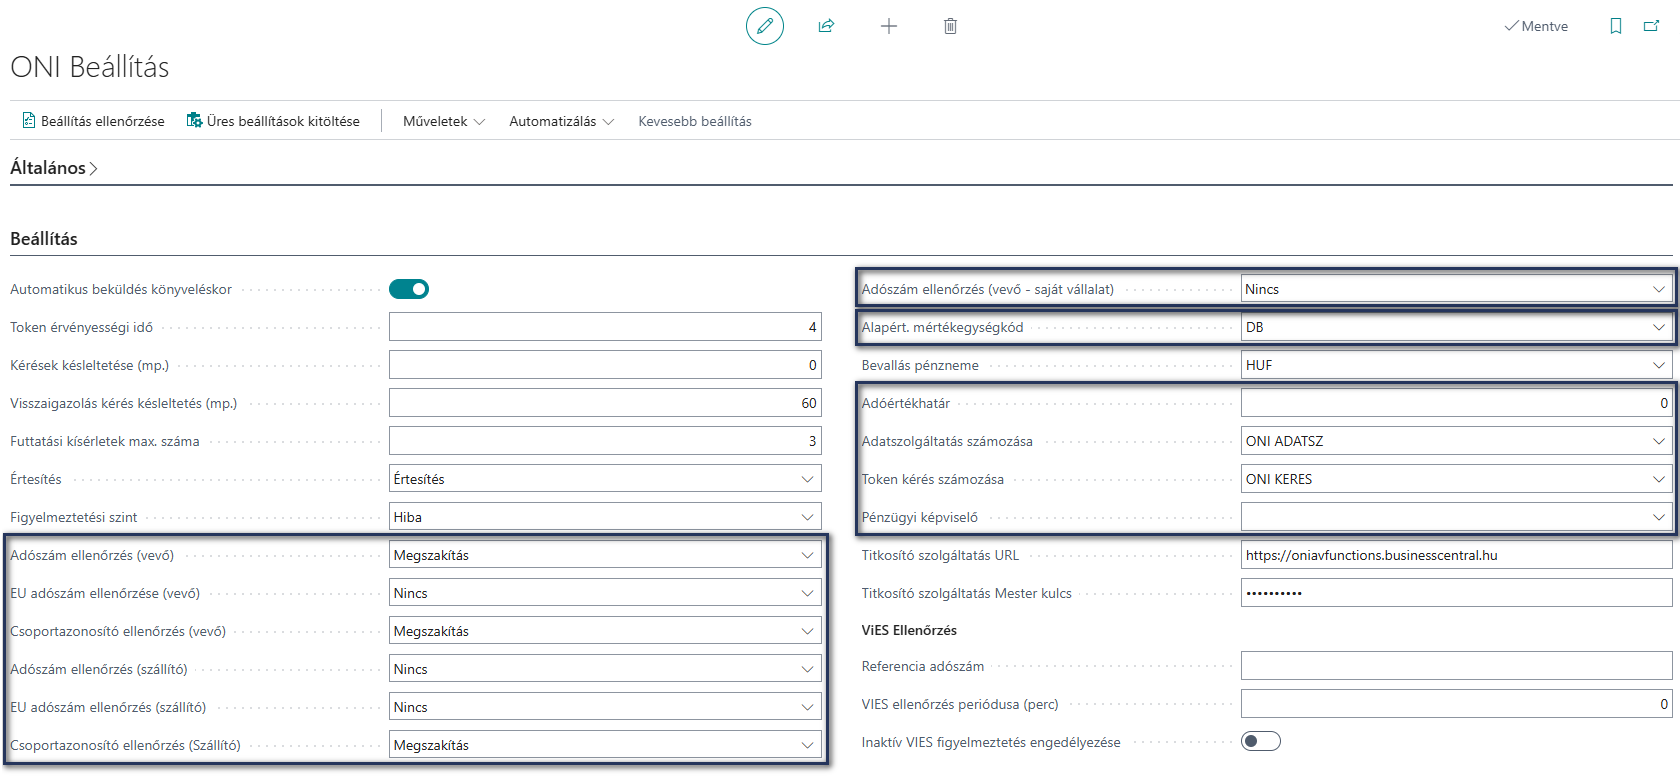Click the Token érvényességi idő field

pos(605,327)
